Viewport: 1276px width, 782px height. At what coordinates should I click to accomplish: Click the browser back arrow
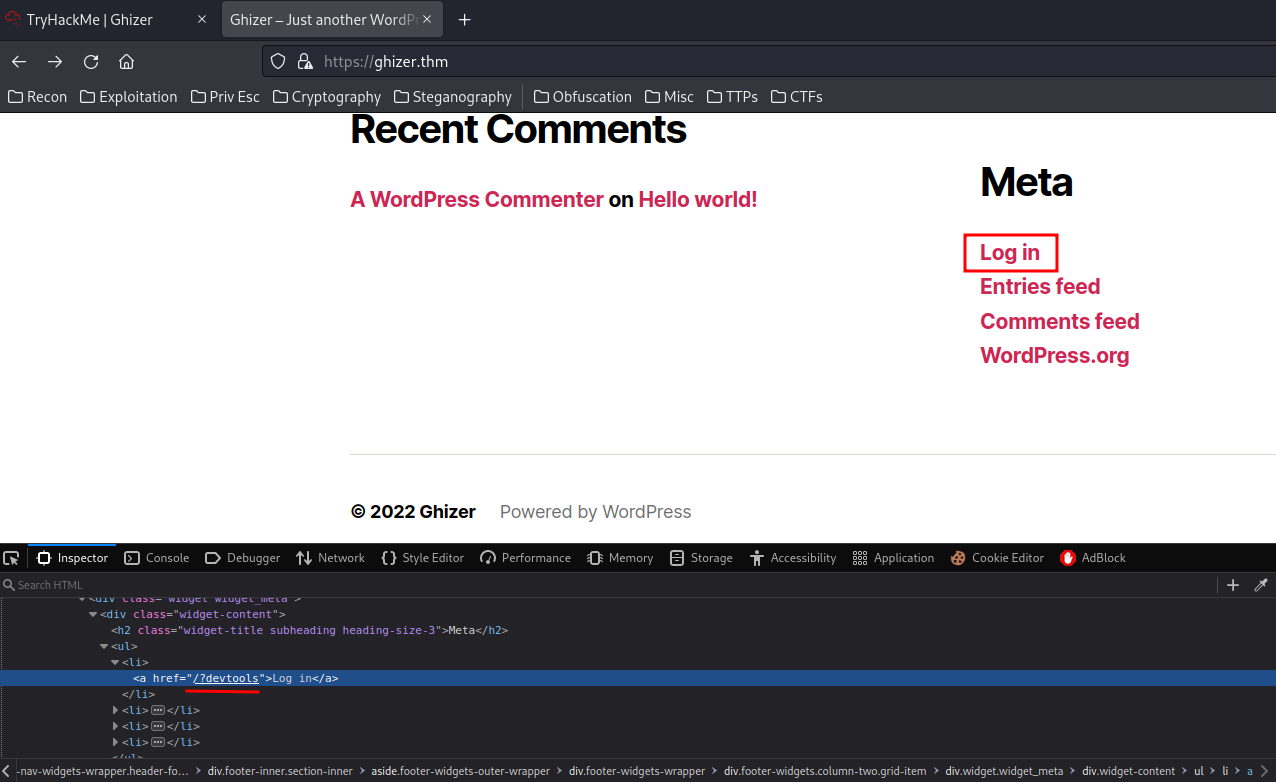pyautogui.click(x=19, y=62)
